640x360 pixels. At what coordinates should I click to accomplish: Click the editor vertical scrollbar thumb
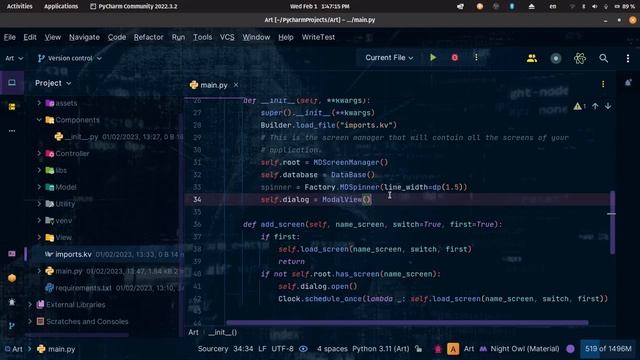pos(612,222)
